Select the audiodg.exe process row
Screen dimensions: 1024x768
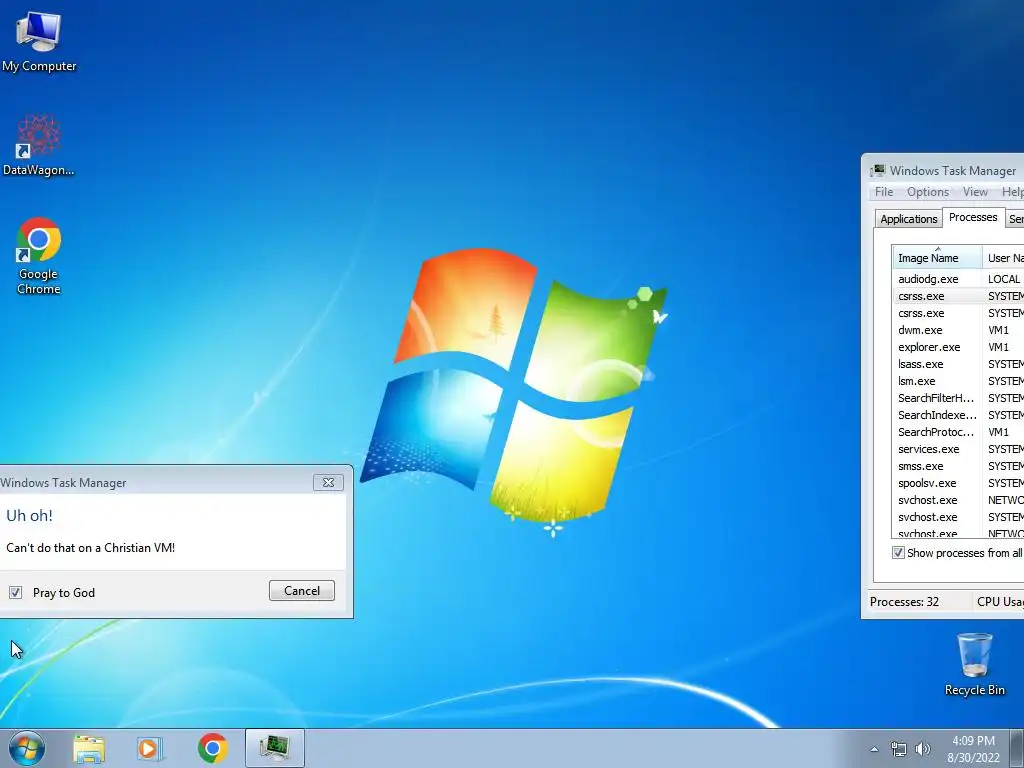(958, 279)
